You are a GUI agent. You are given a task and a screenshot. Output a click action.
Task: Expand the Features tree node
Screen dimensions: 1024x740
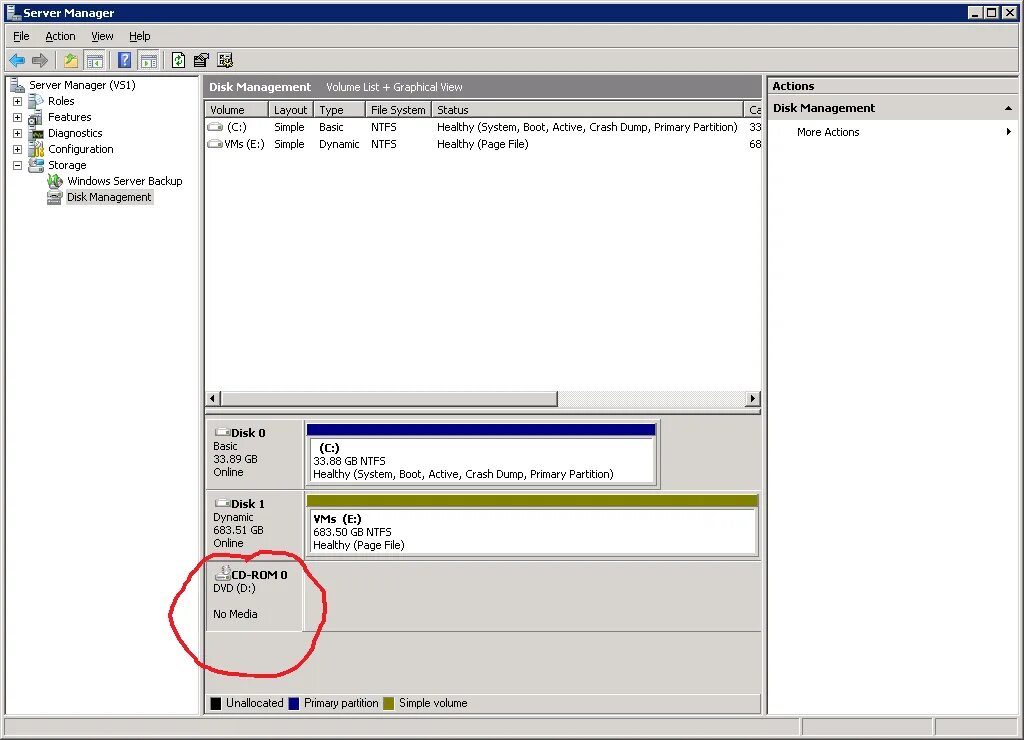[x=18, y=118]
